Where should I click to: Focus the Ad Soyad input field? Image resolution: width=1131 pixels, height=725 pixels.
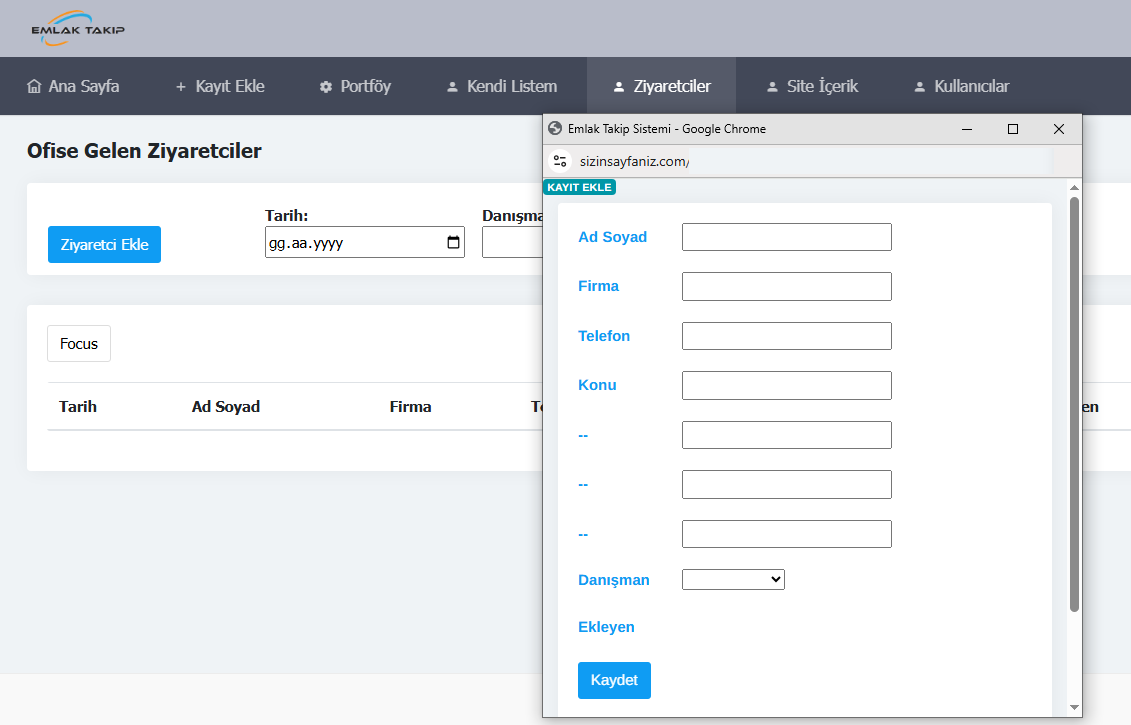(x=786, y=237)
